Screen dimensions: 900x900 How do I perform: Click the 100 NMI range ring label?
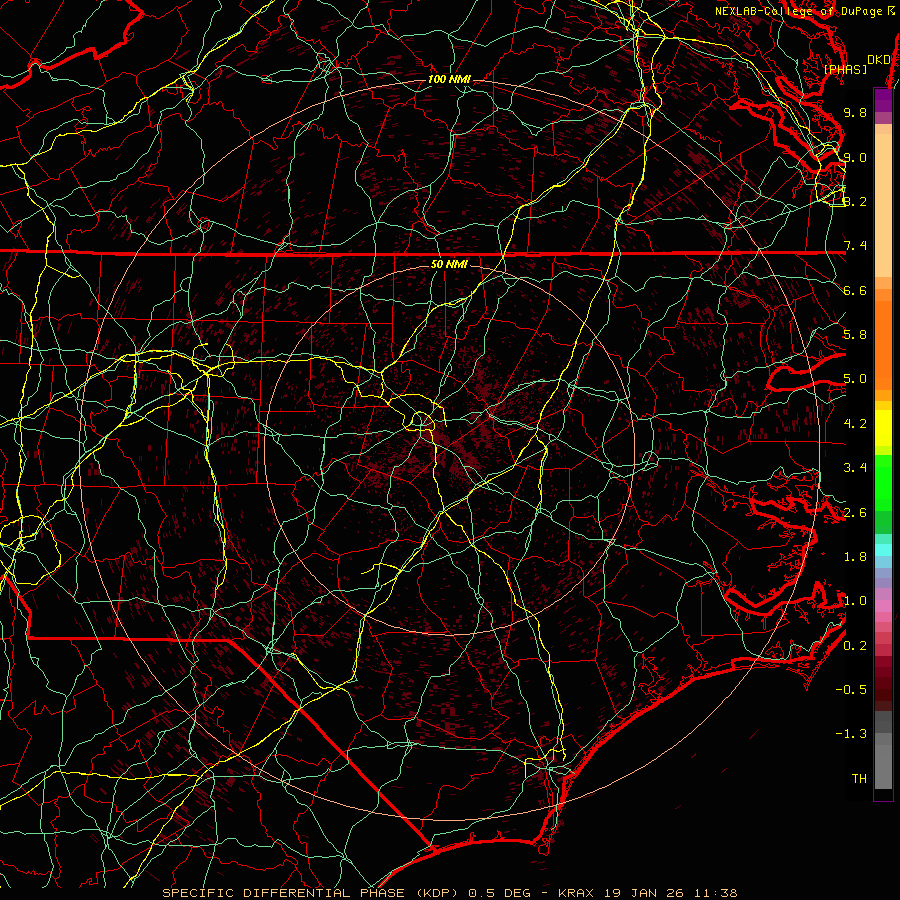[449, 79]
